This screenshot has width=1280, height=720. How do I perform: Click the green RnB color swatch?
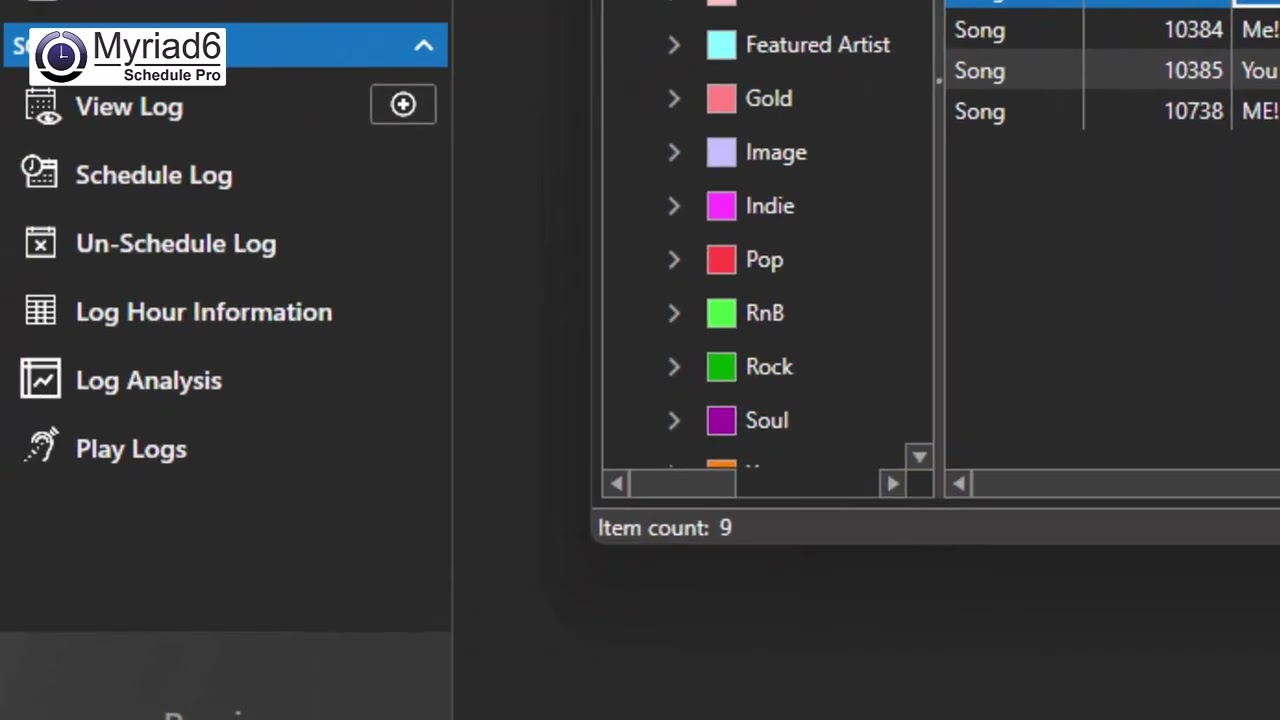point(721,313)
